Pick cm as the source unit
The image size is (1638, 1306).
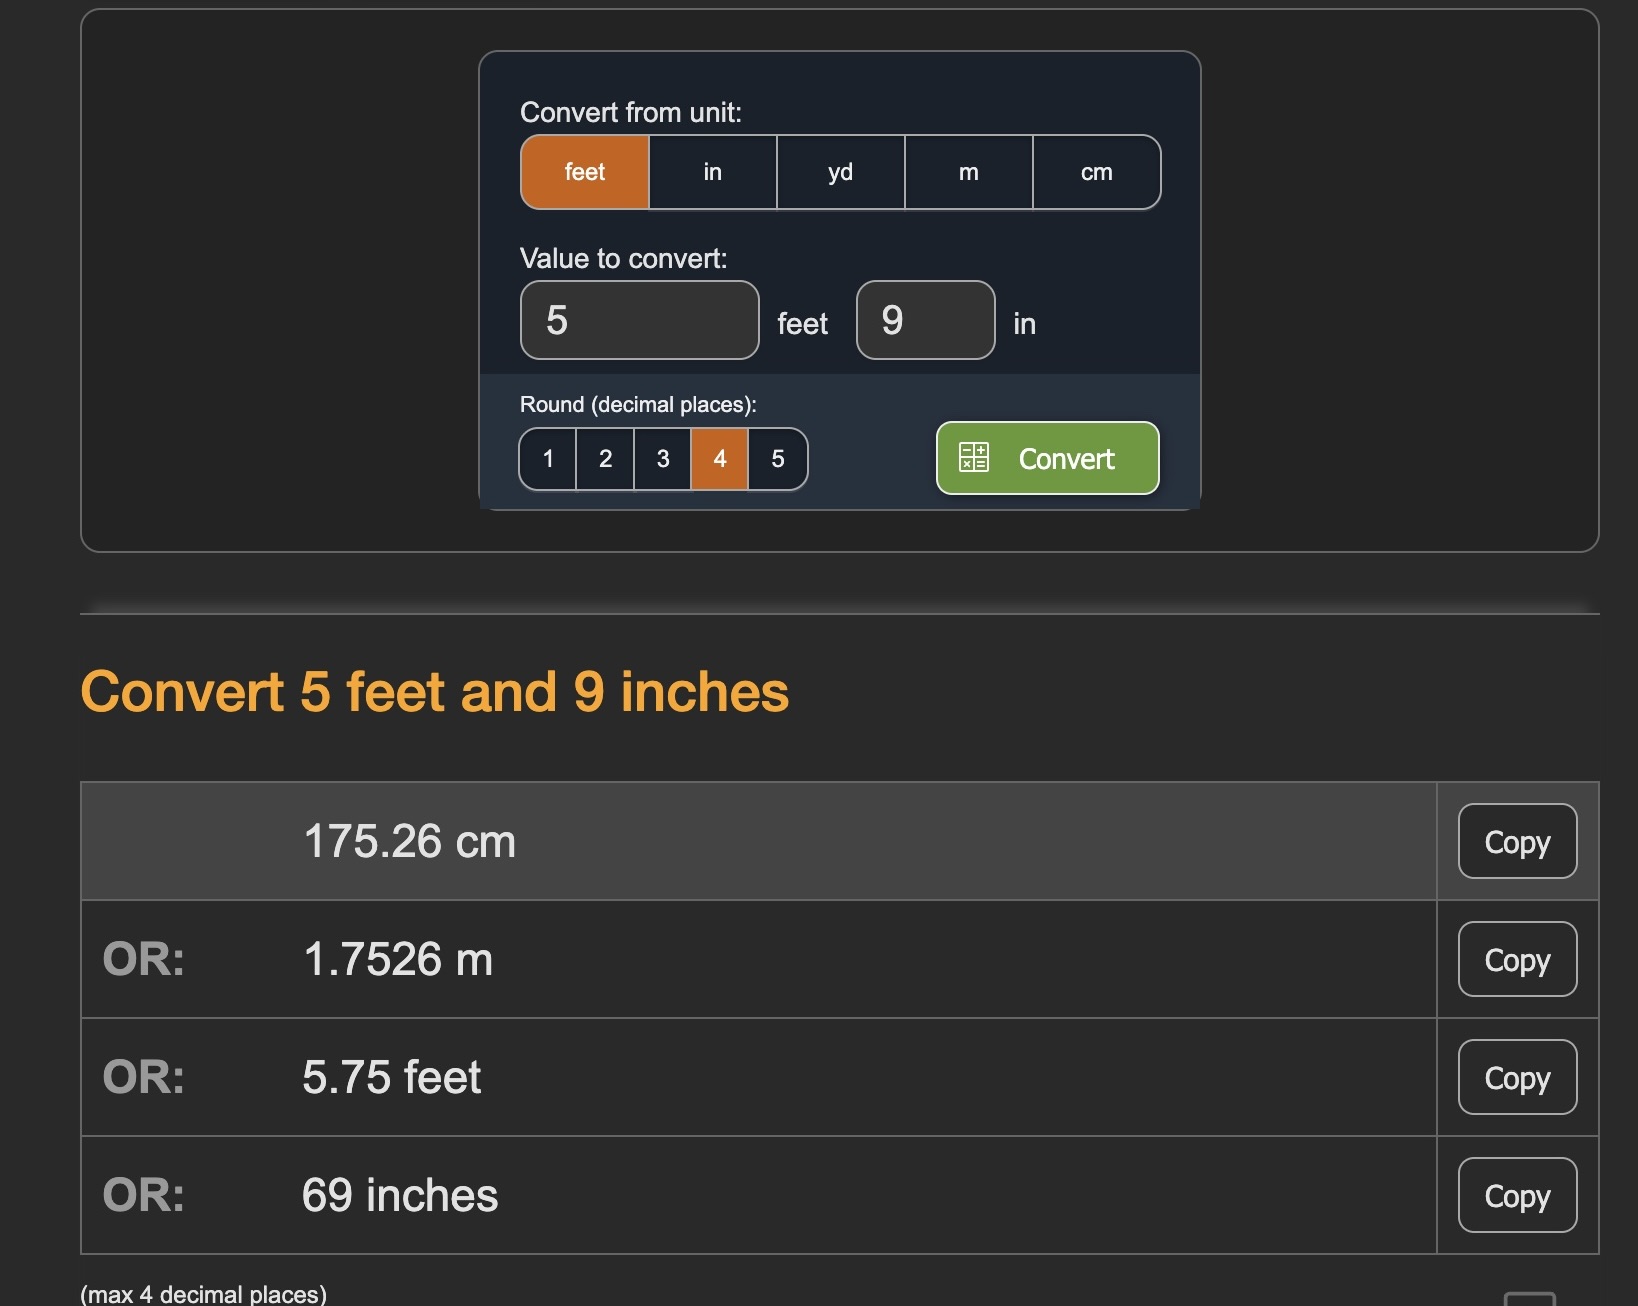click(1096, 172)
